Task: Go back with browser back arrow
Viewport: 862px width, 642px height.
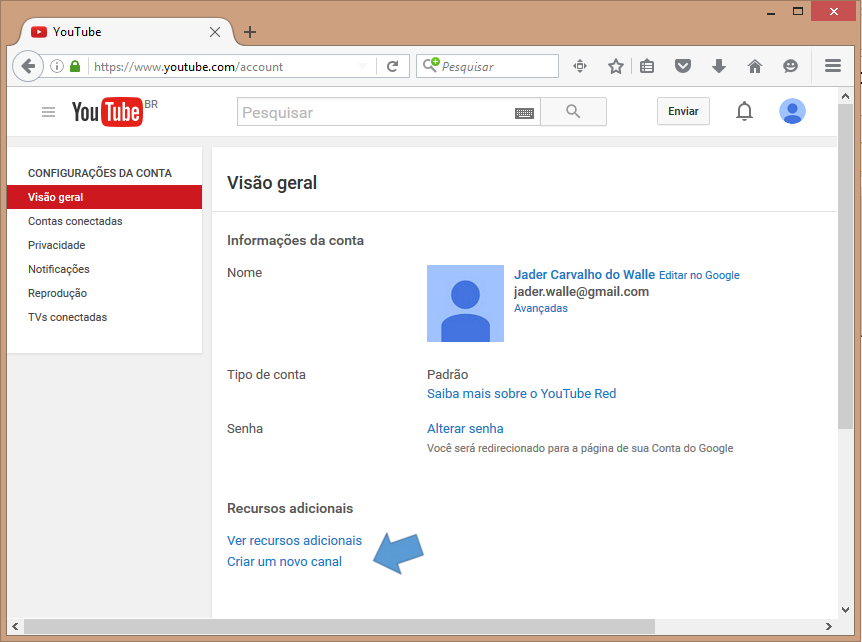Action: tap(27, 67)
